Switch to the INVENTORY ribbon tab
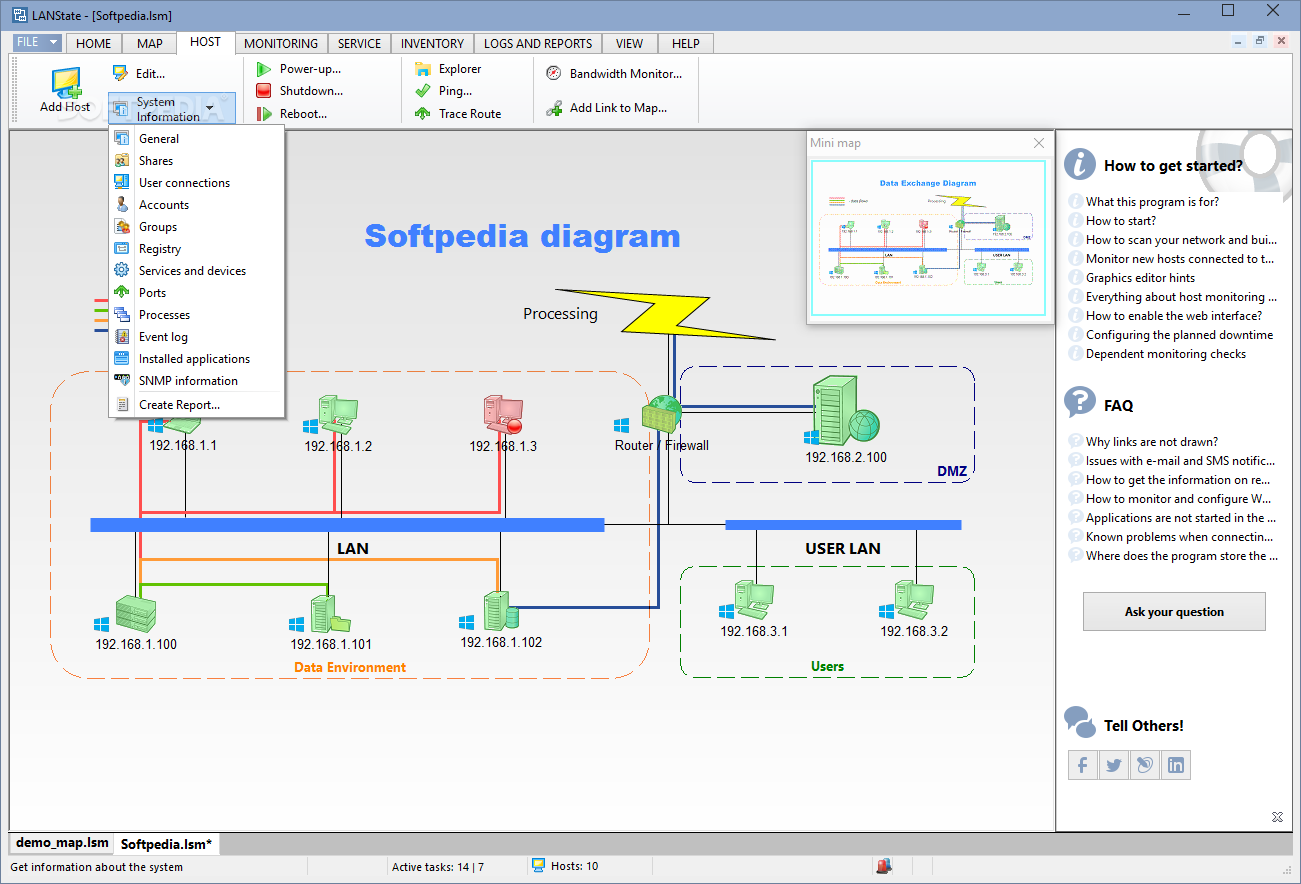Screen dimensions: 1301x884 coord(433,43)
